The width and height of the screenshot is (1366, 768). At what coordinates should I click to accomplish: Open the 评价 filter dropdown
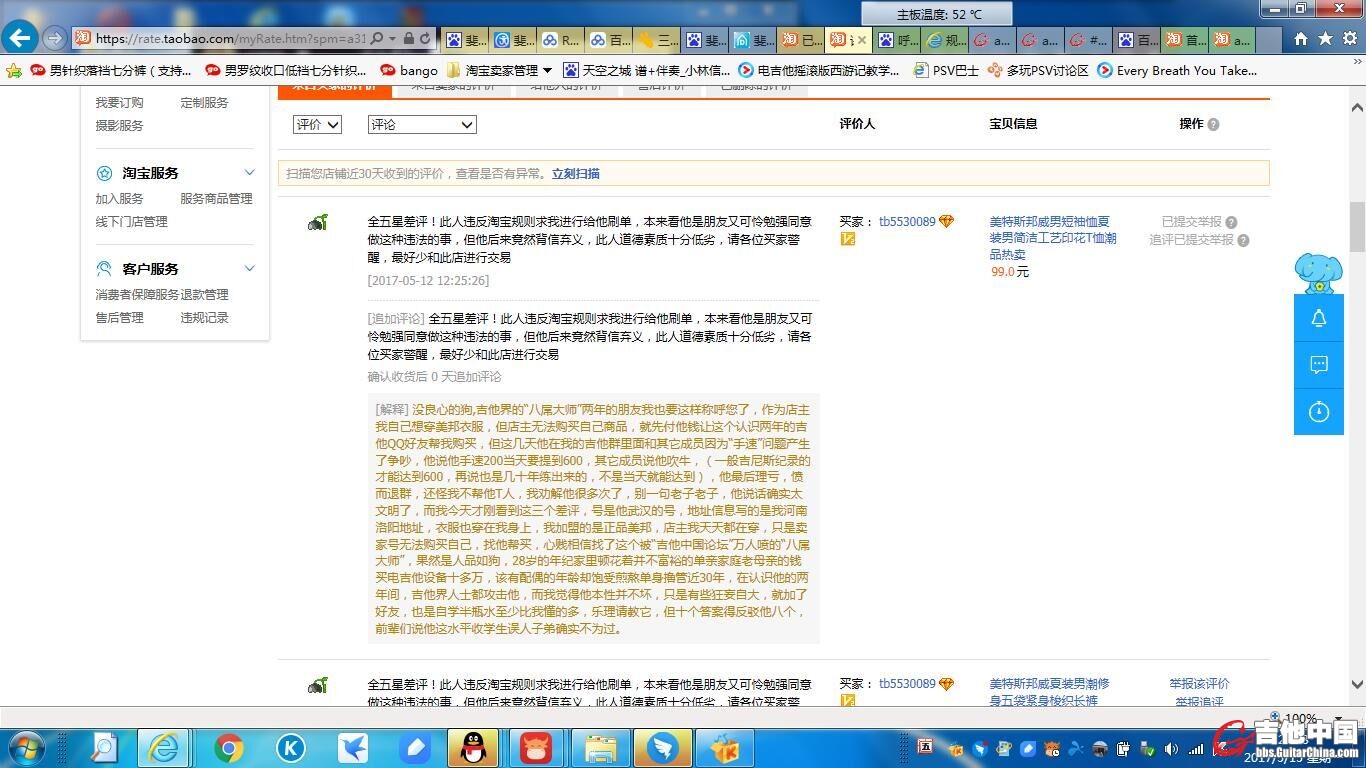pos(317,125)
